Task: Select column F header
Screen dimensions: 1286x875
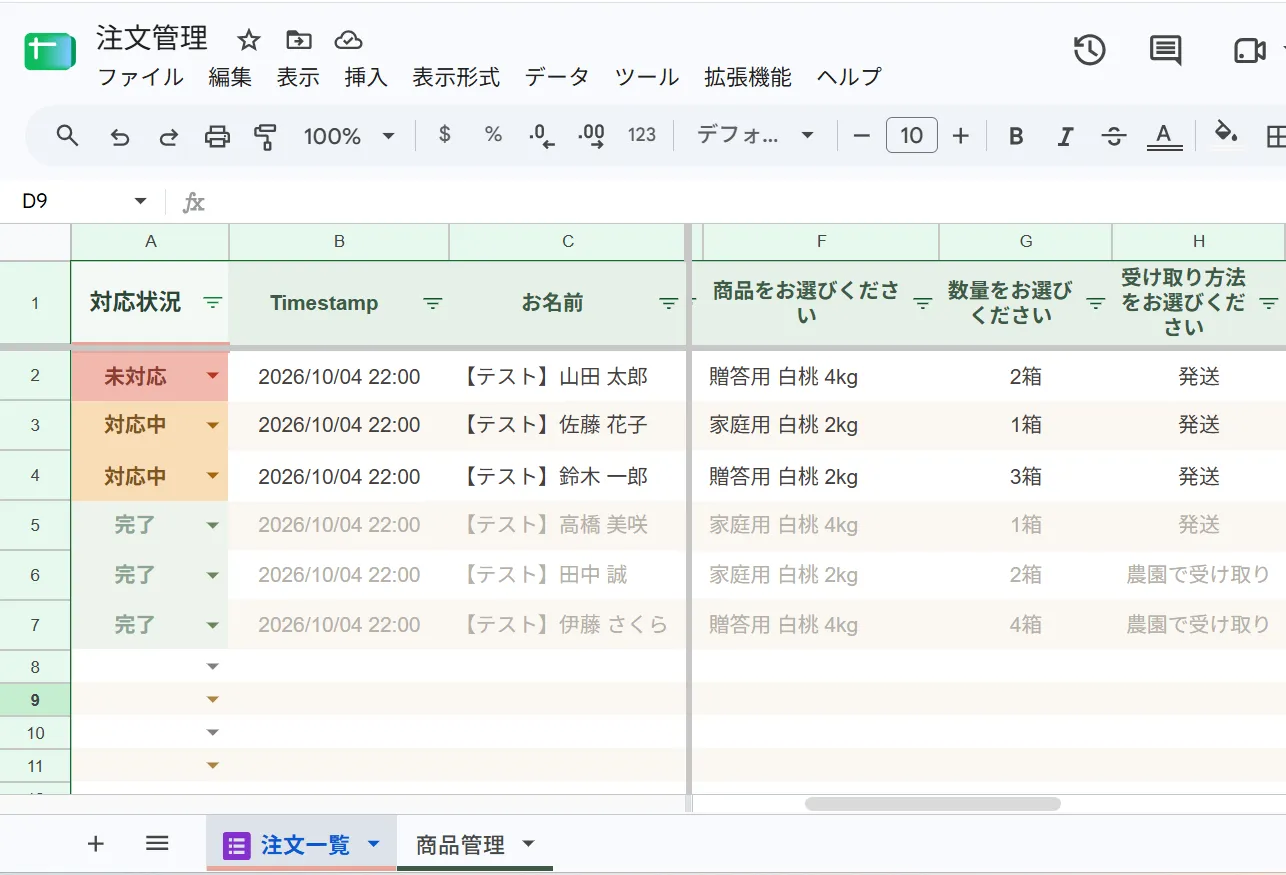Action: [x=821, y=241]
